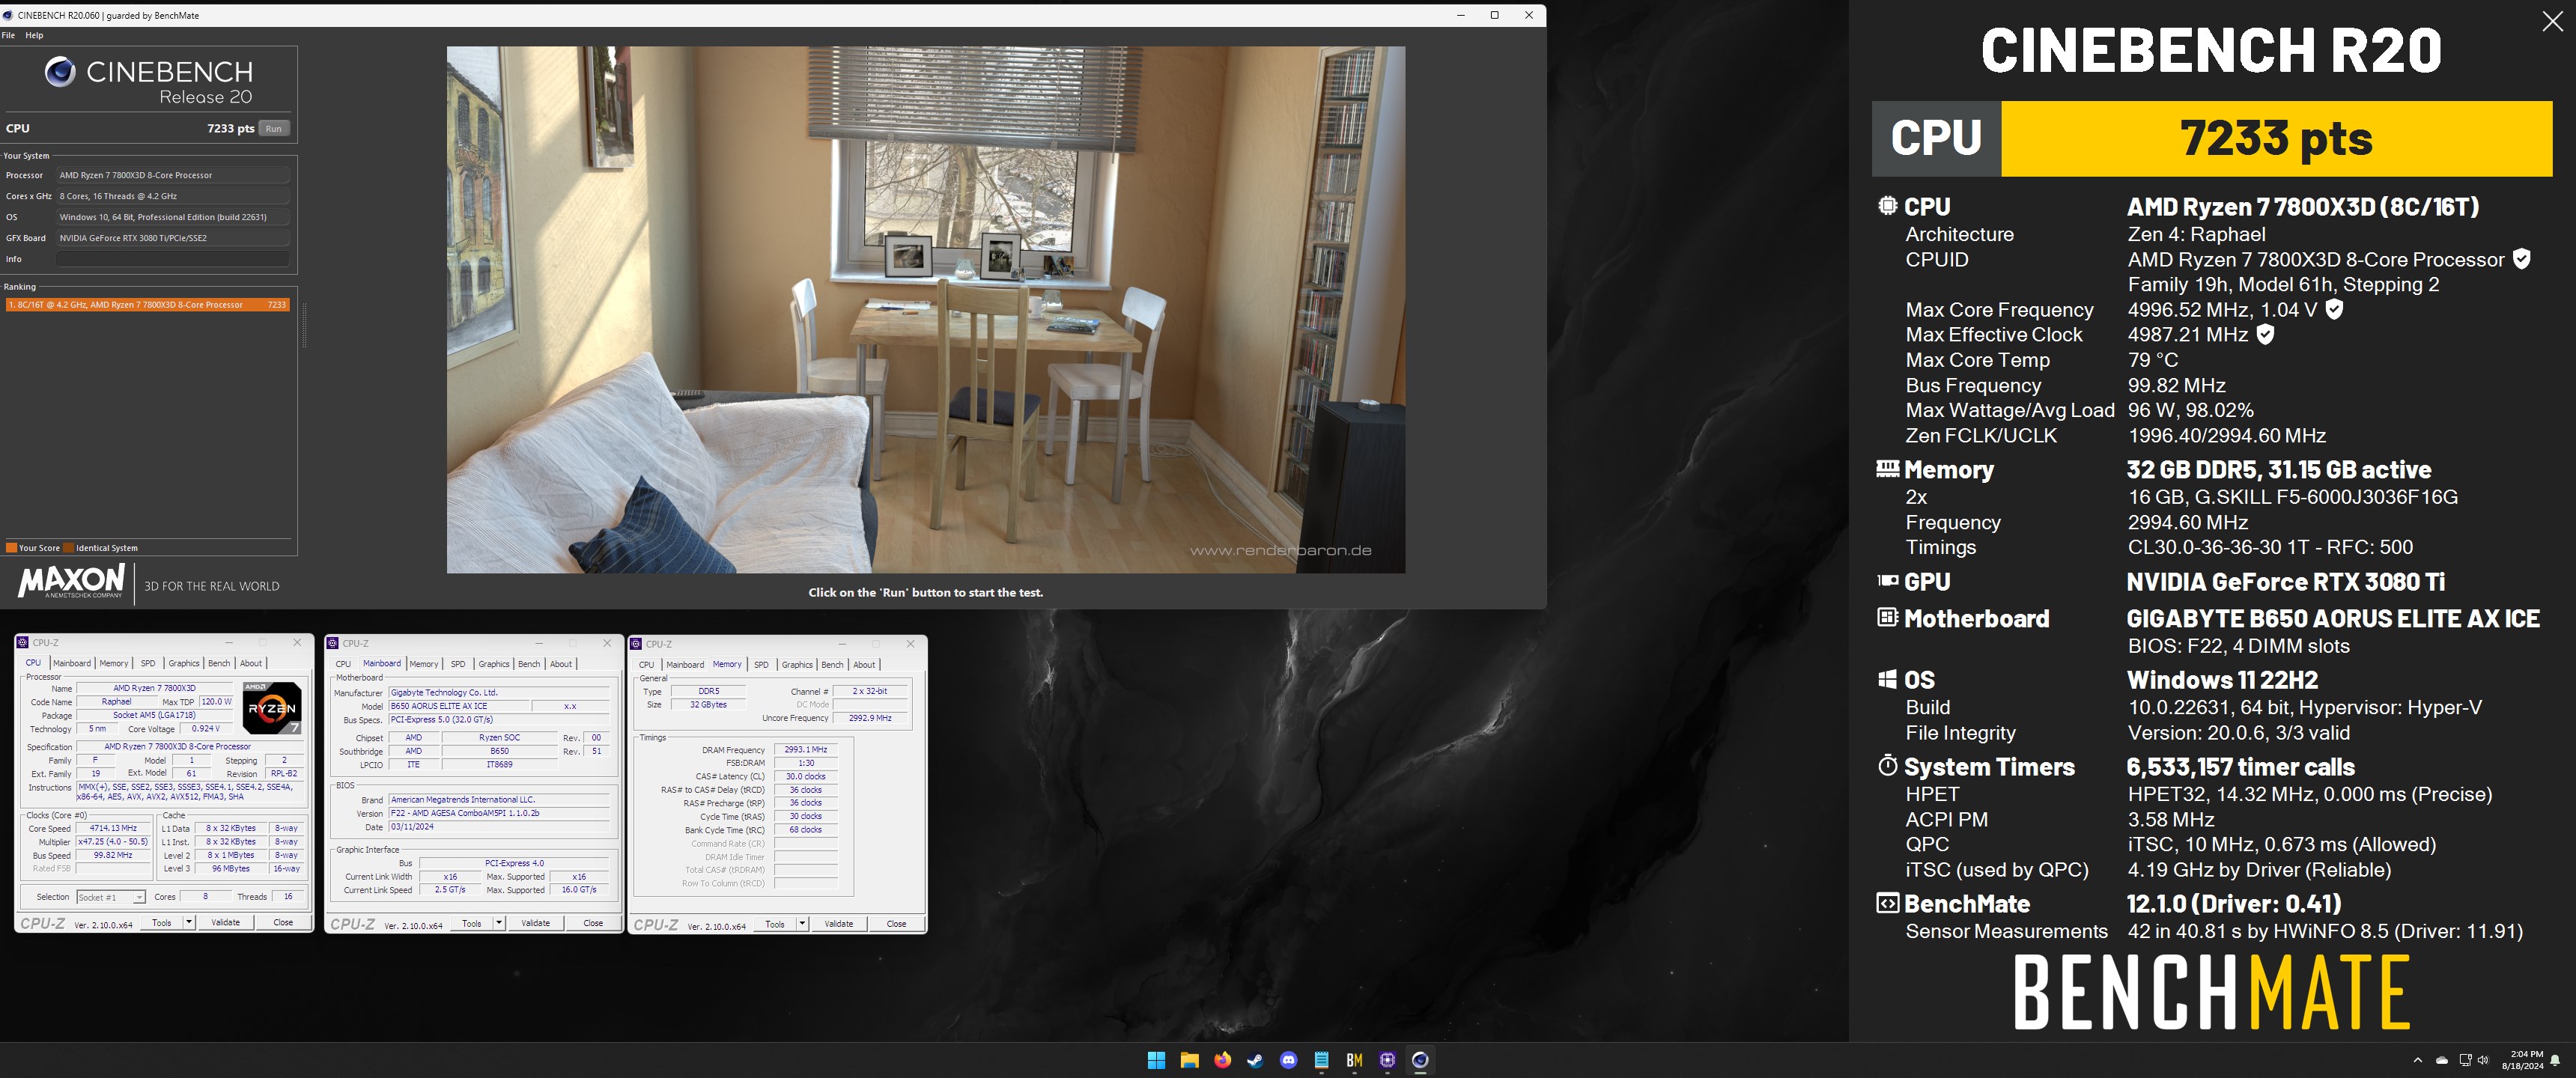Switch to Cinebench taskbar icon
The image size is (2576, 1078).
[1420, 1060]
